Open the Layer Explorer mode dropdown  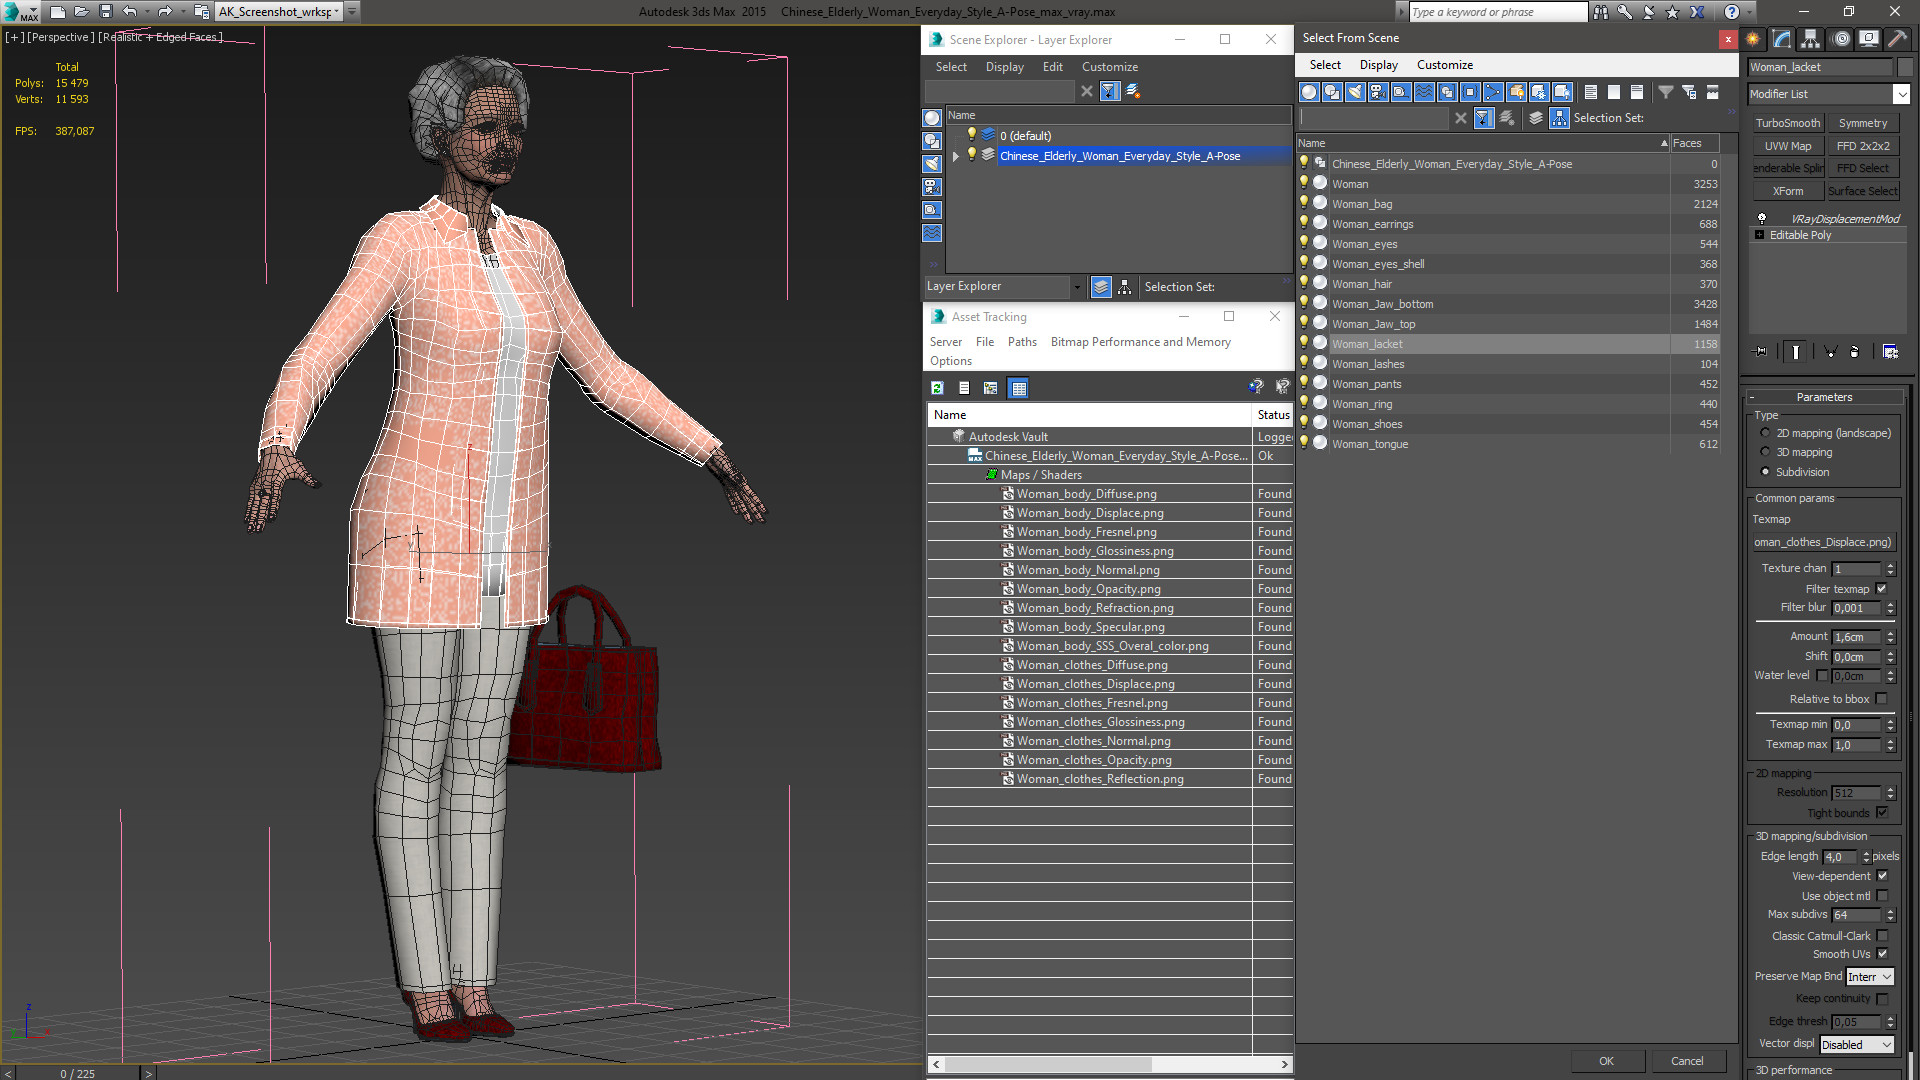(x=1076, y=287)
